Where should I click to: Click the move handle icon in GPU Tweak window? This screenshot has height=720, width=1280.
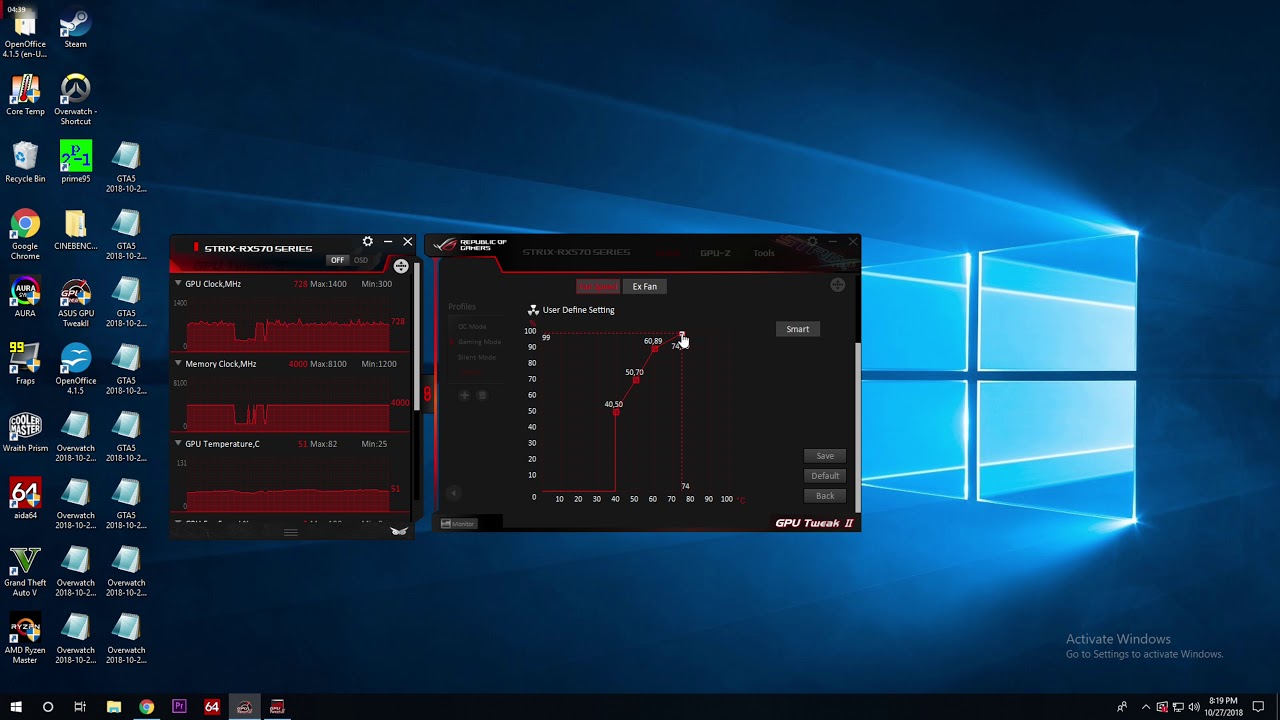click(838, 285)
